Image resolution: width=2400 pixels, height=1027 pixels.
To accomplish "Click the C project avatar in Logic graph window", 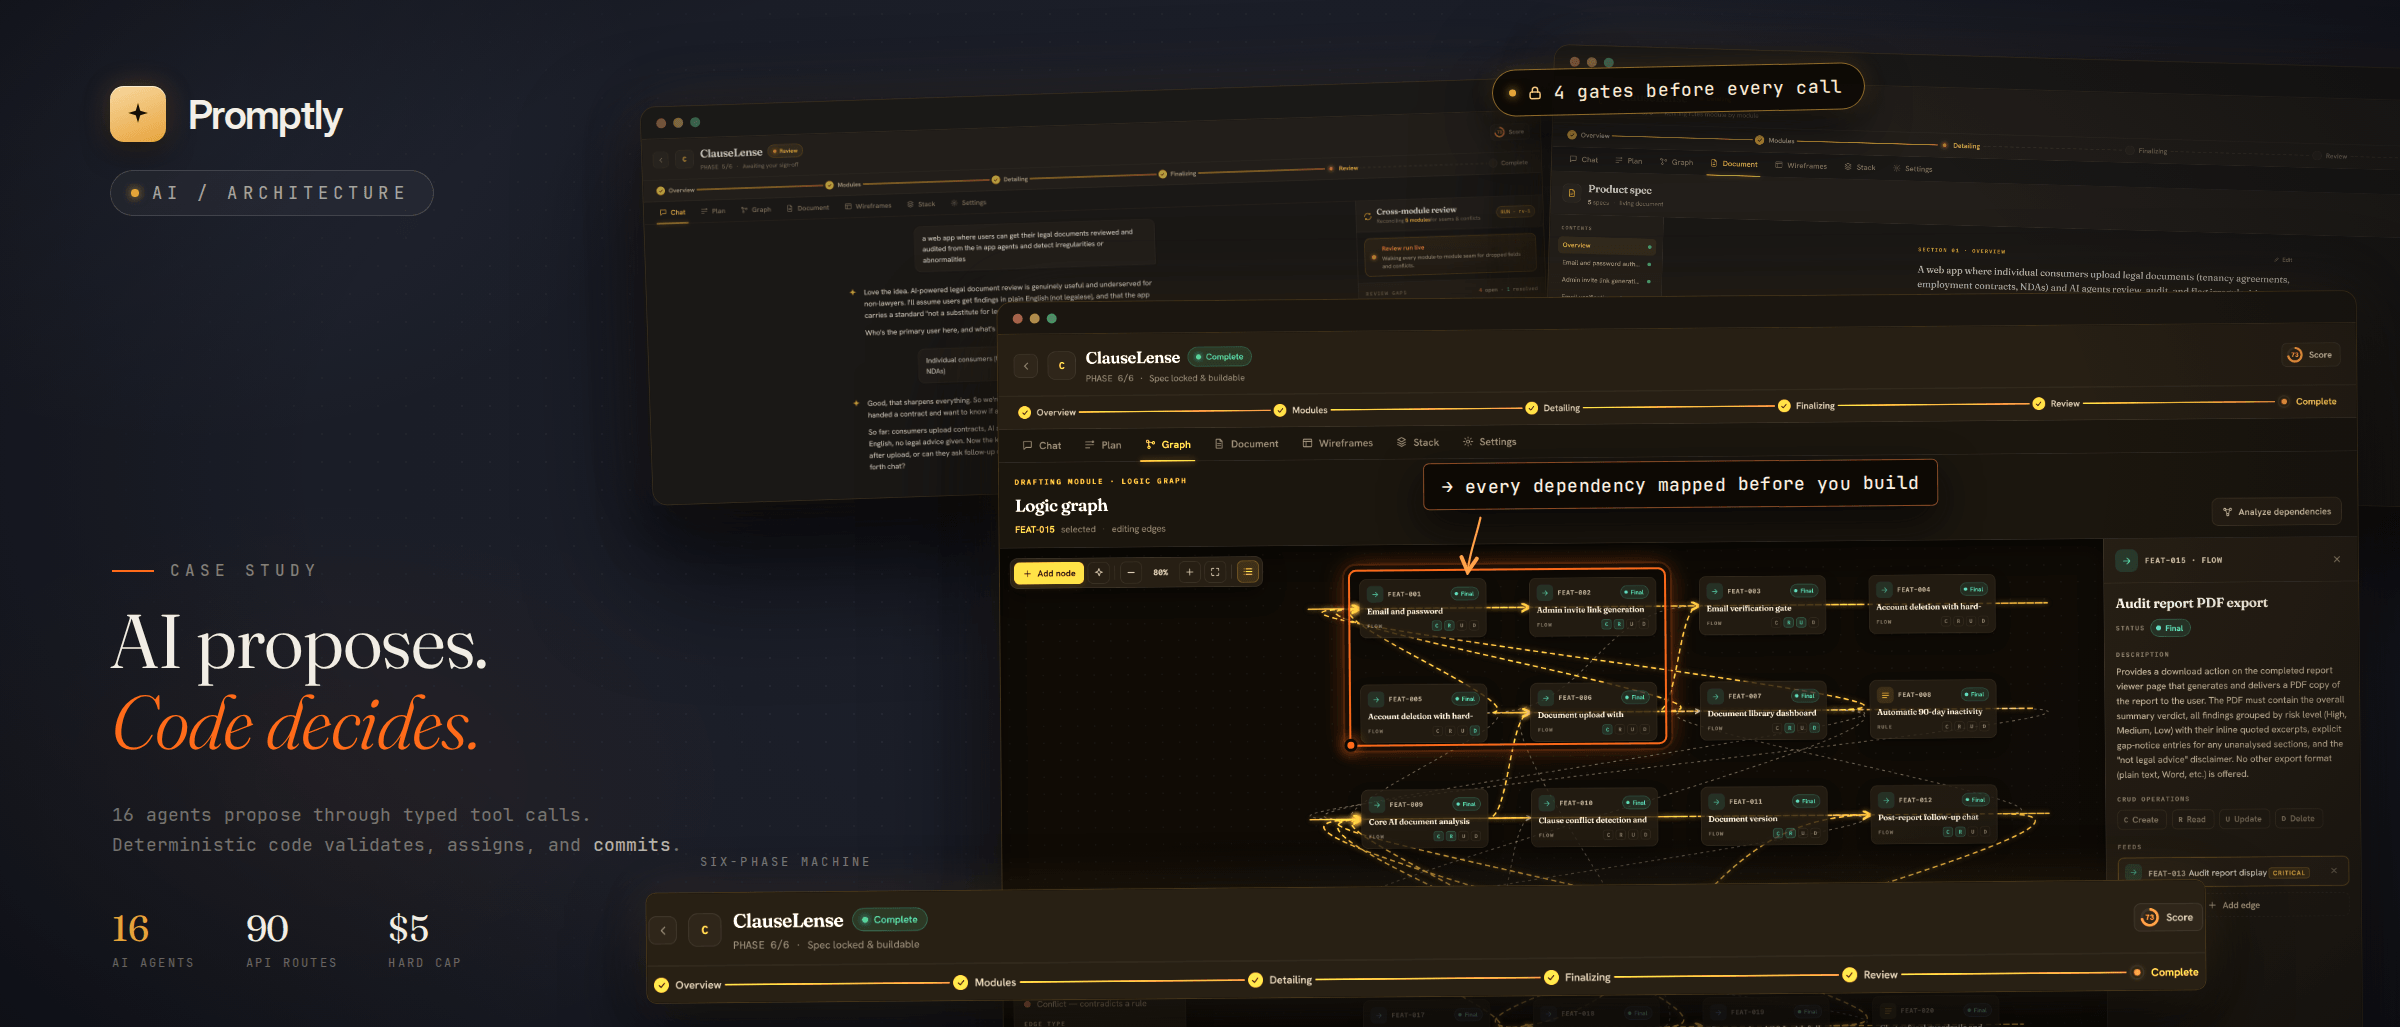I will click(x=1061, y=366).
